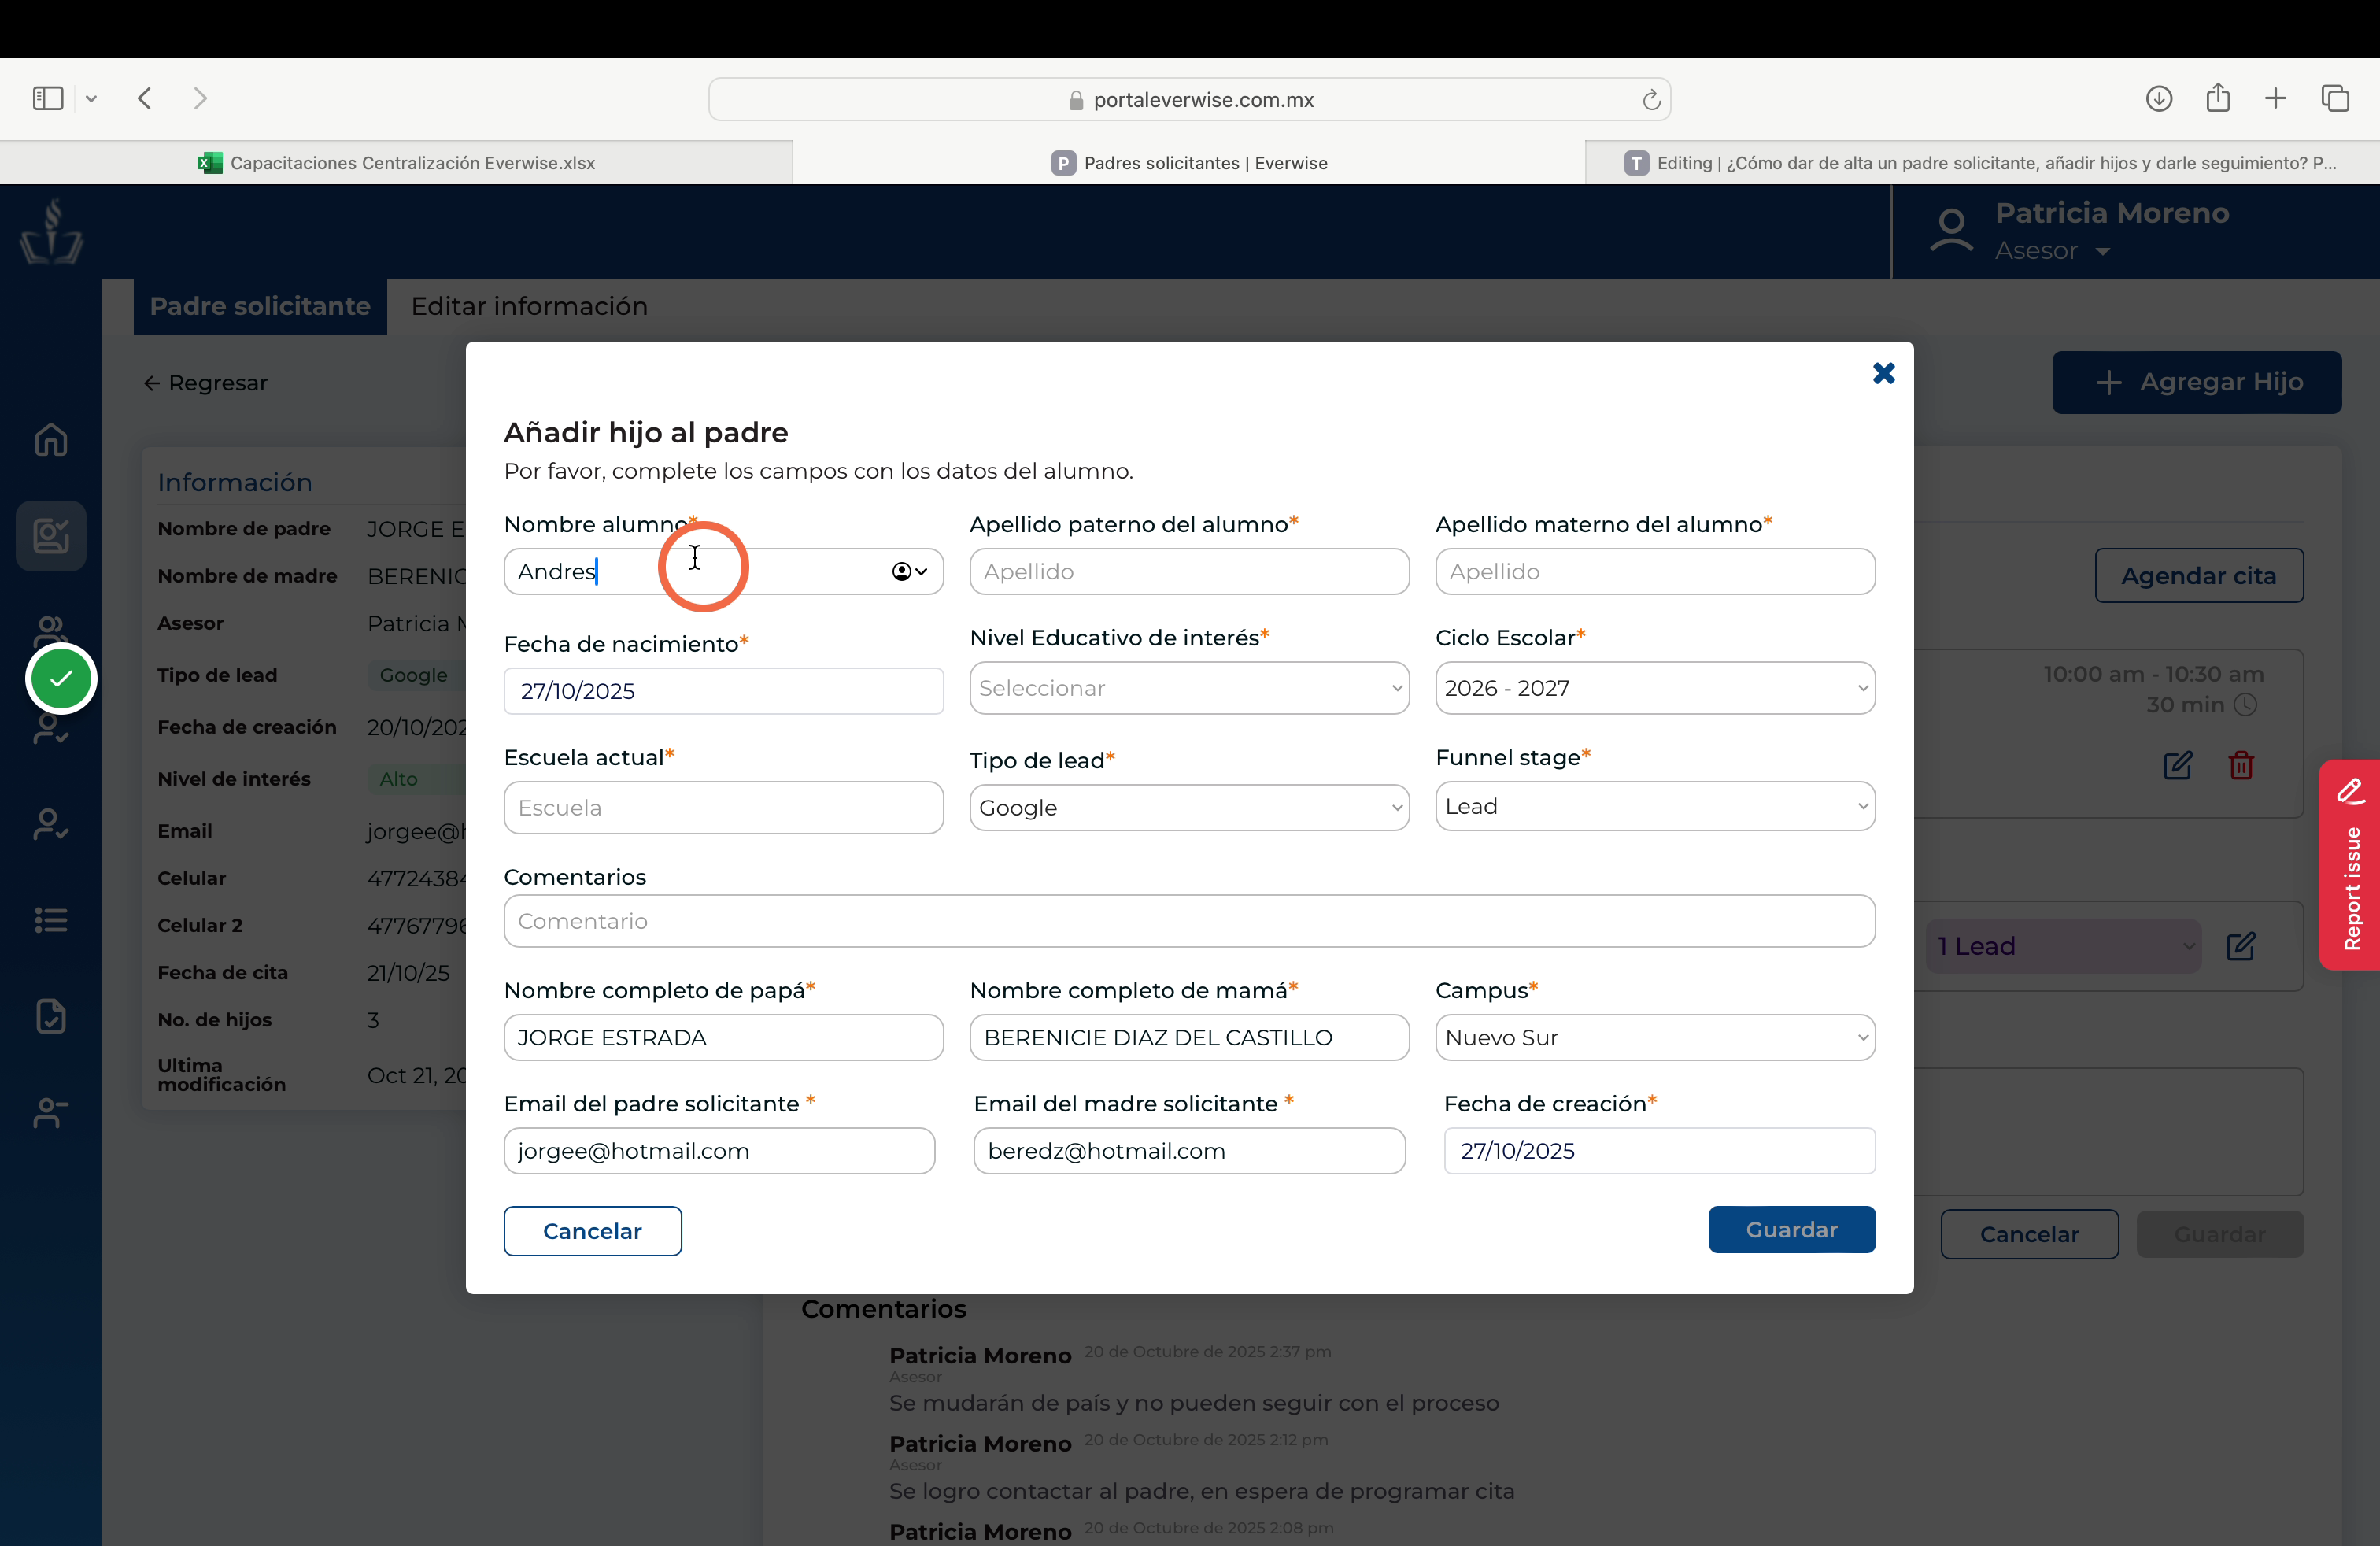Open Campus Nuevo Sur dropdown
2380x1546 pixels.
coord(1655,1038)
